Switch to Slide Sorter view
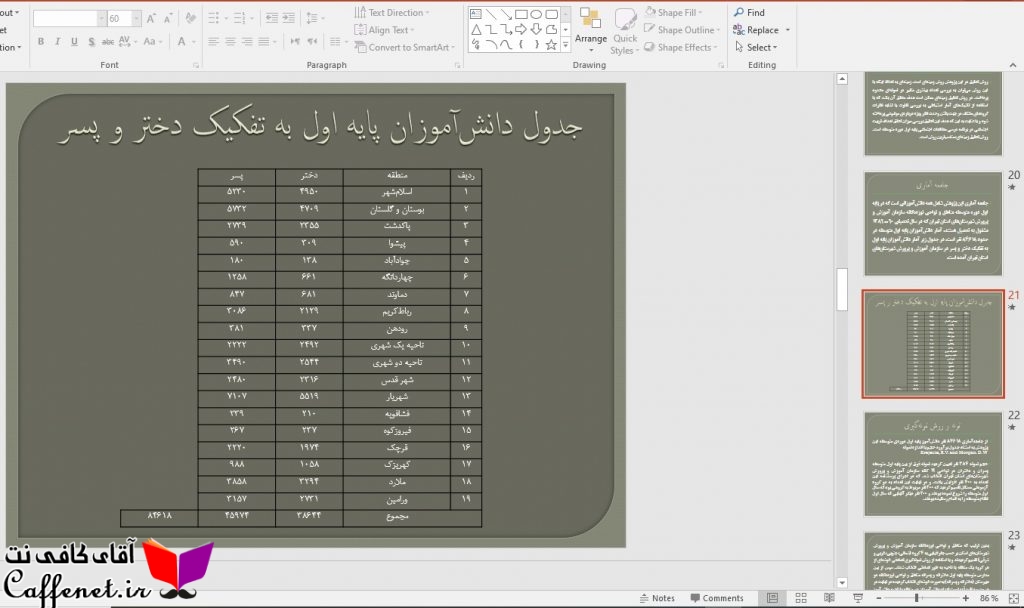Image resolution: width=1024 pixels, height=608 pixels. 801,598
